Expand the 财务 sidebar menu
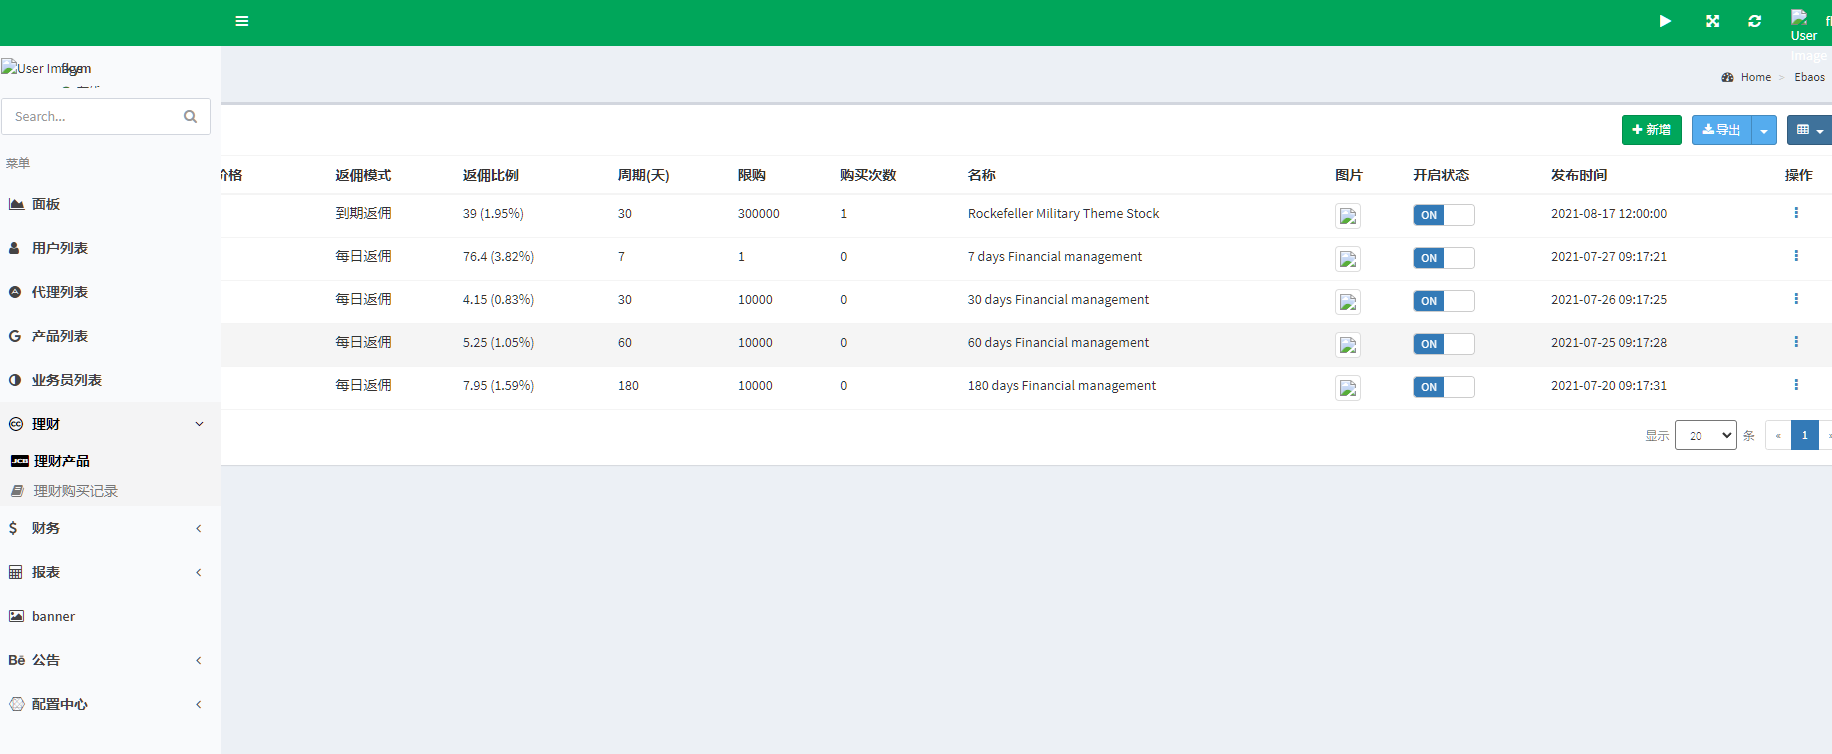 110,528
